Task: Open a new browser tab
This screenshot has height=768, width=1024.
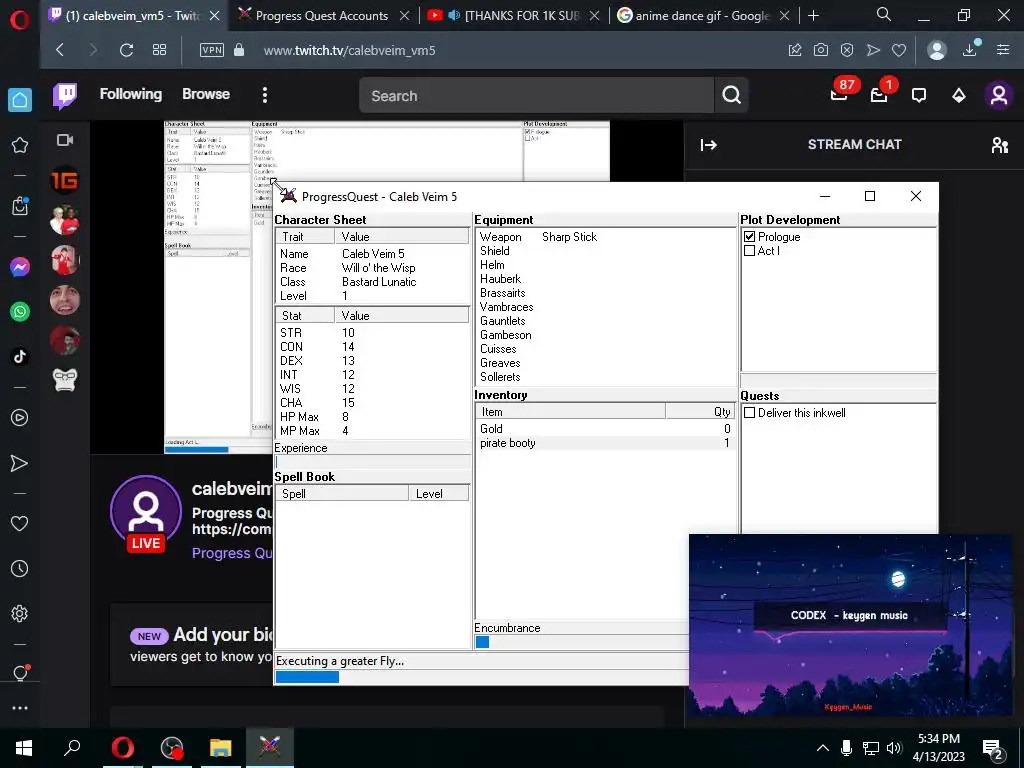Action: pos(814,15)
